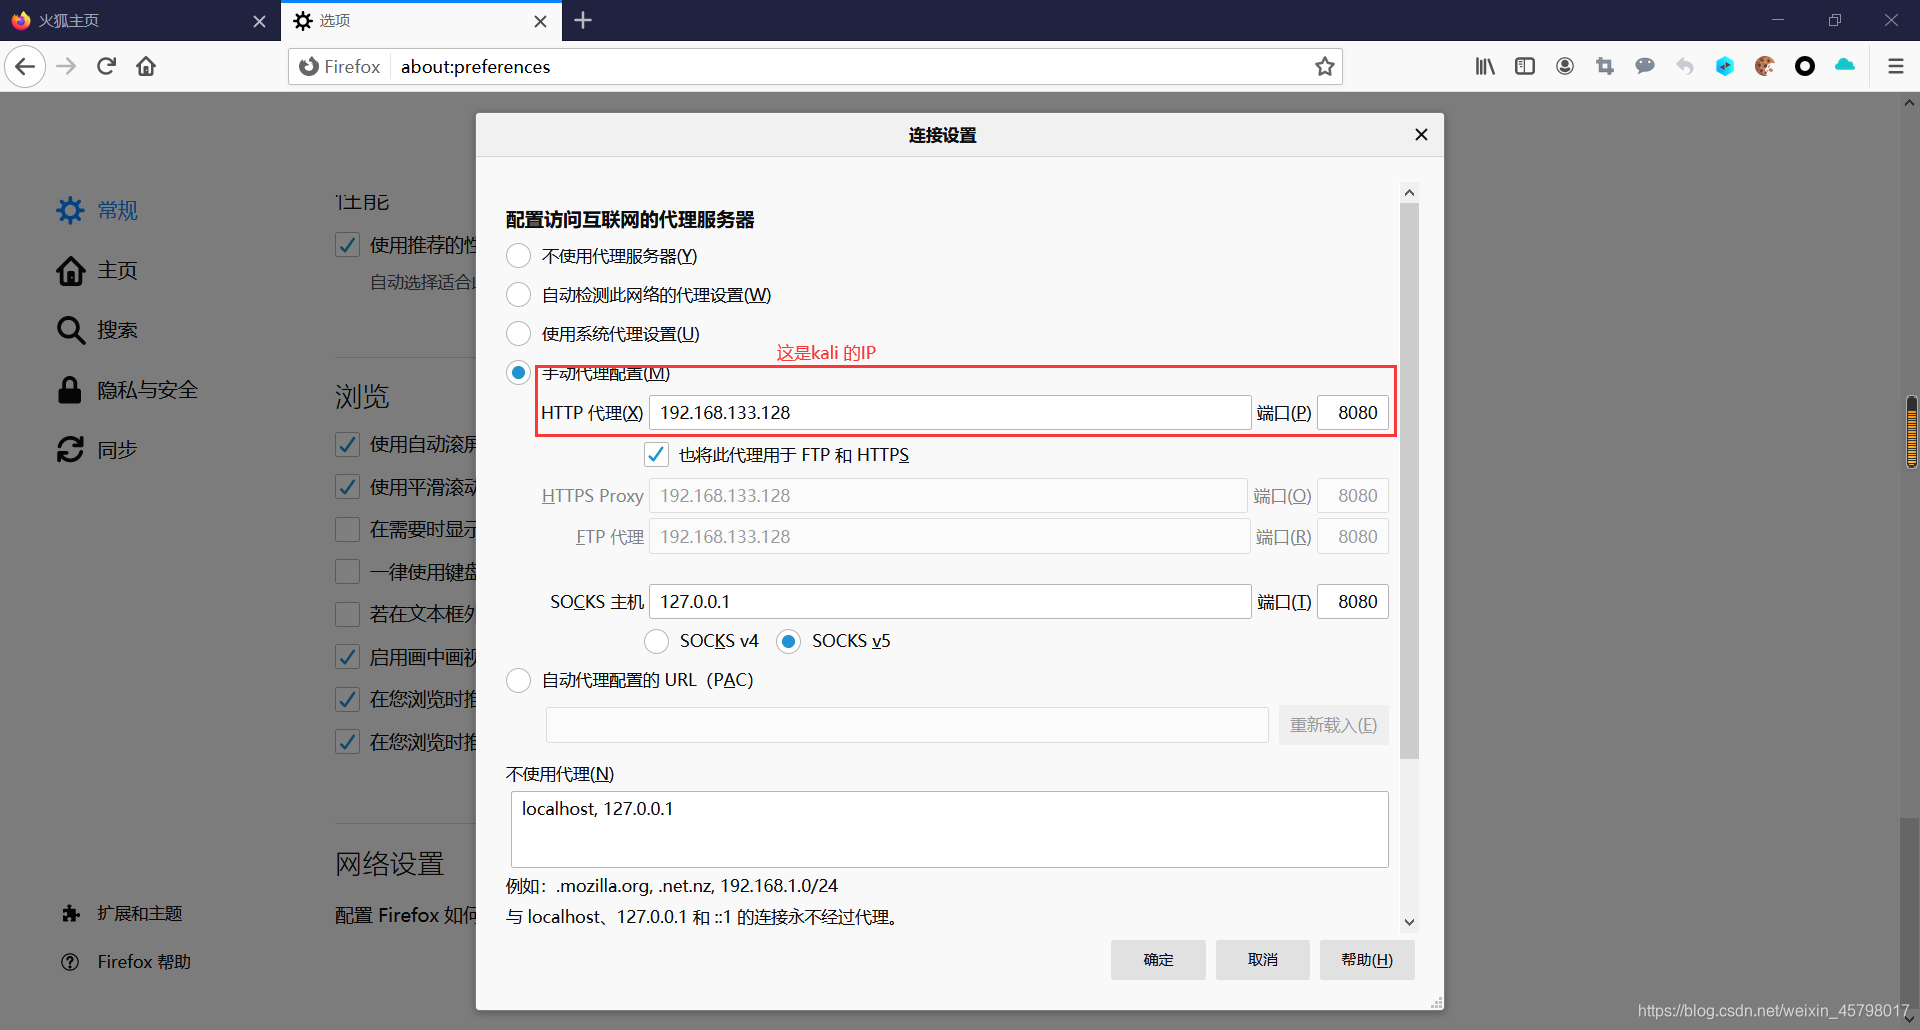Open the 主页 preferences category
This screenshot has height=1030, width=1920.
click(x=97, y=270)
